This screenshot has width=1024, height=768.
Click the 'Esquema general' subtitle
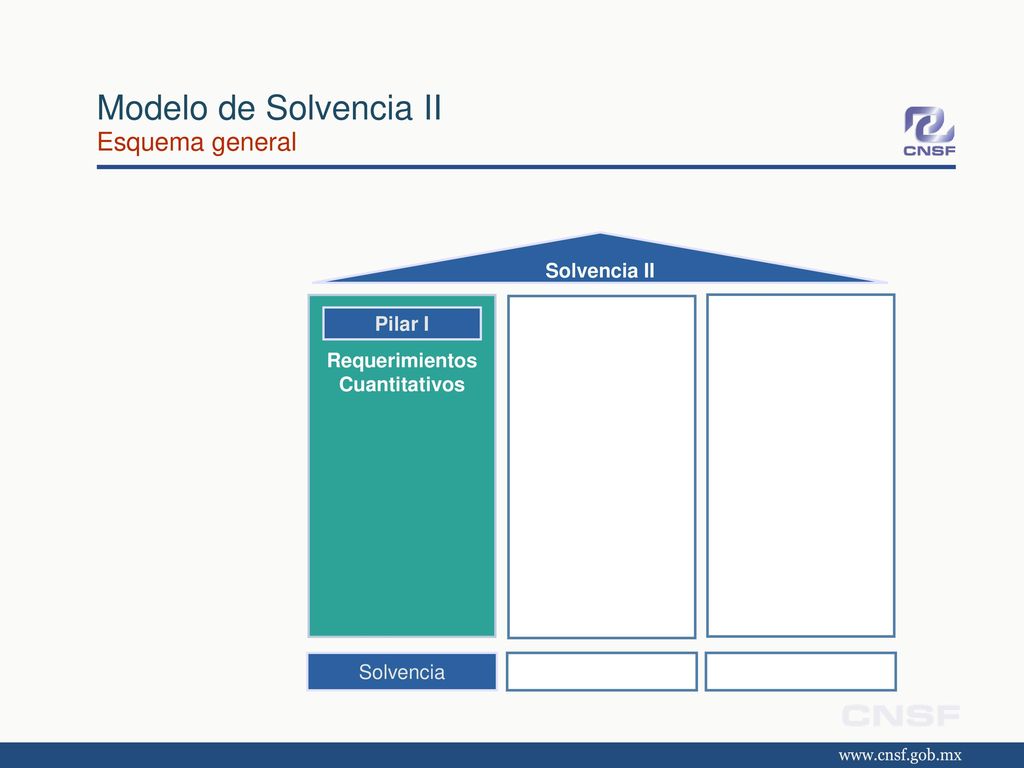coord(197,142)
